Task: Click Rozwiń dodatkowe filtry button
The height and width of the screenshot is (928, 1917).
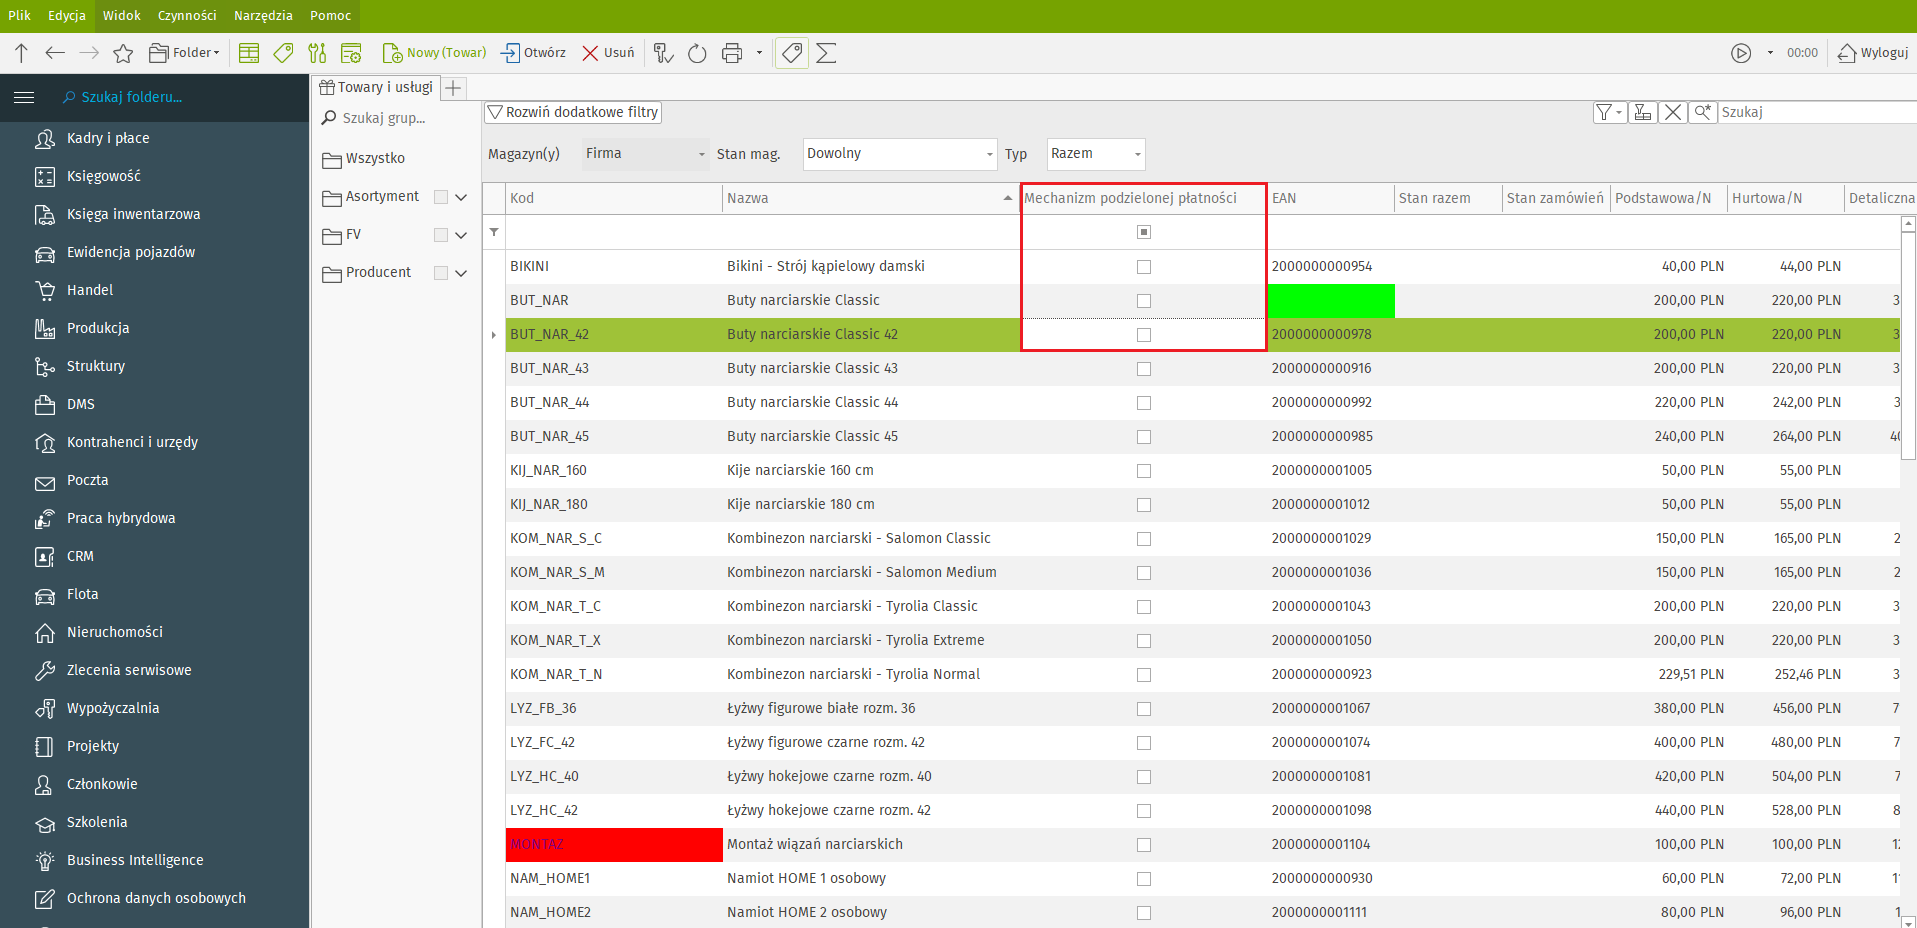Action: 573,112
